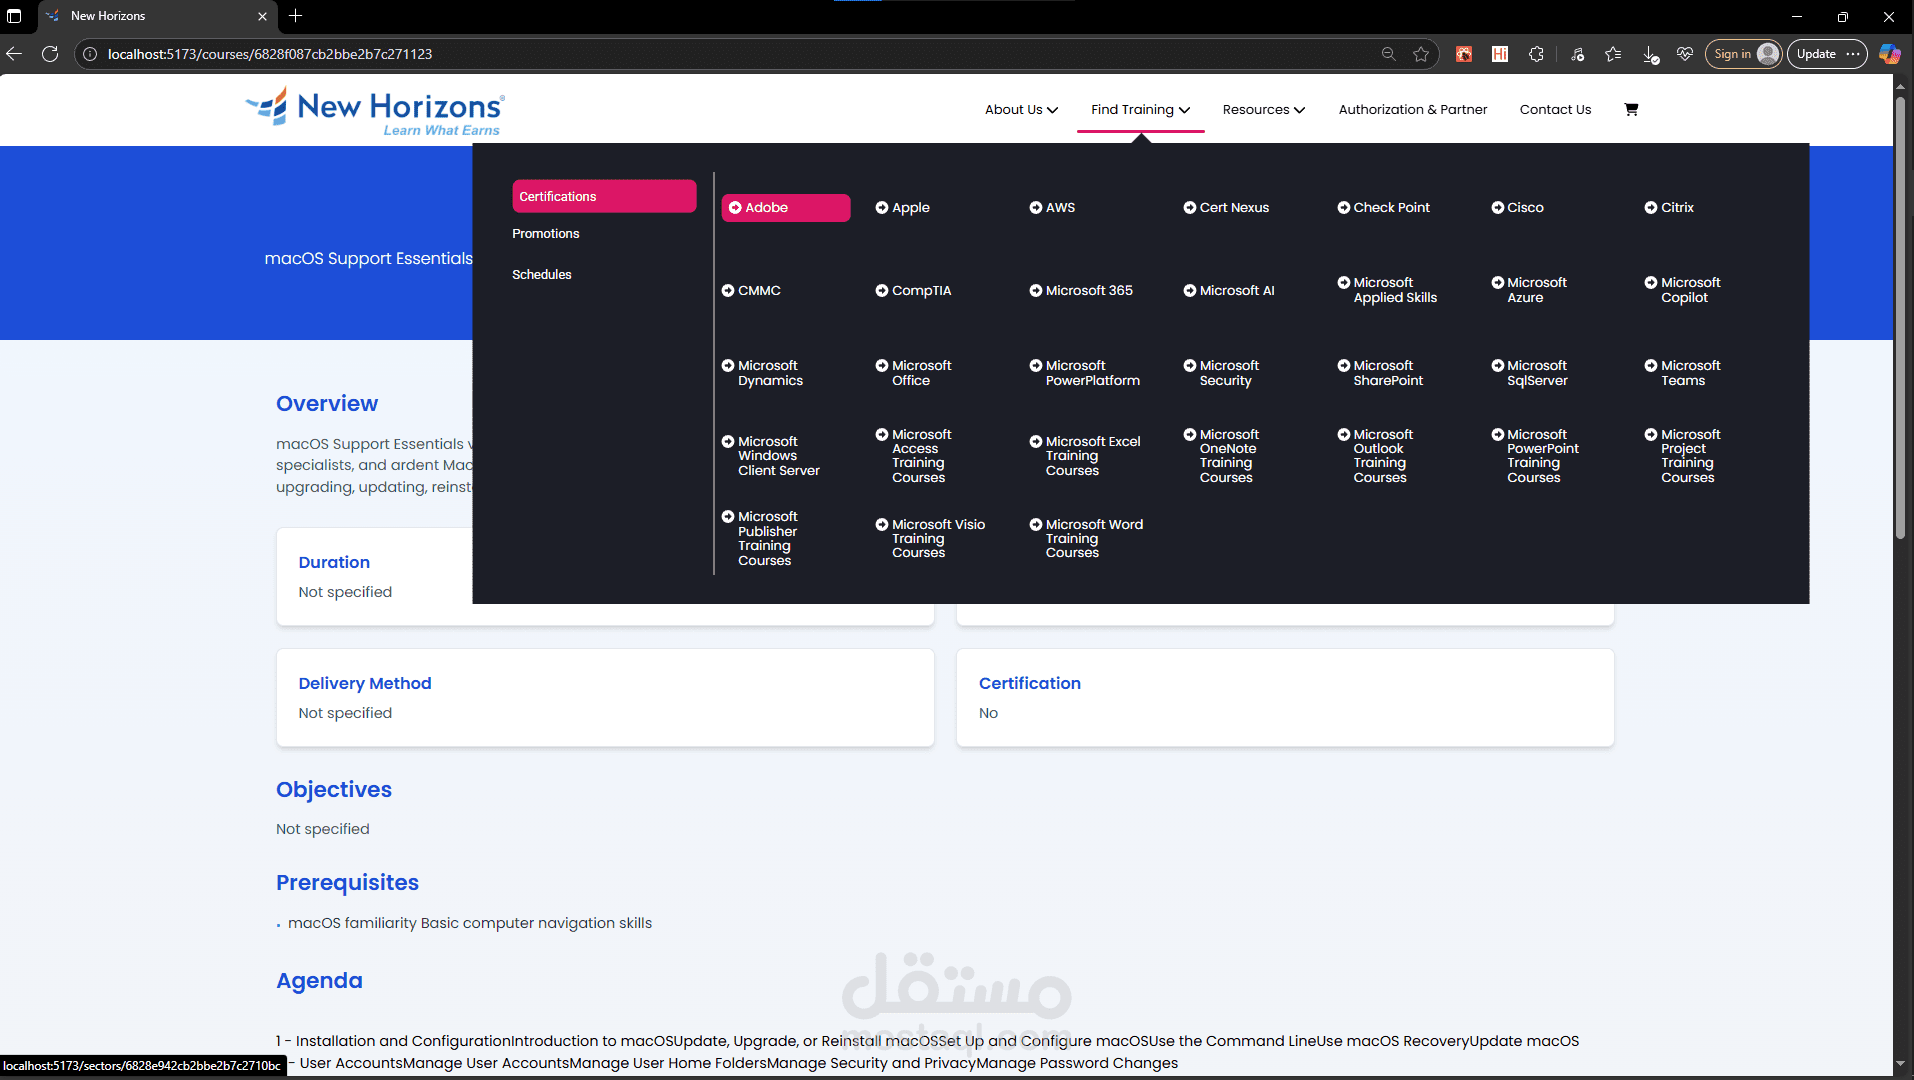Open browser downloads icon
1914x1080 pixels.
pos(1650,54)
